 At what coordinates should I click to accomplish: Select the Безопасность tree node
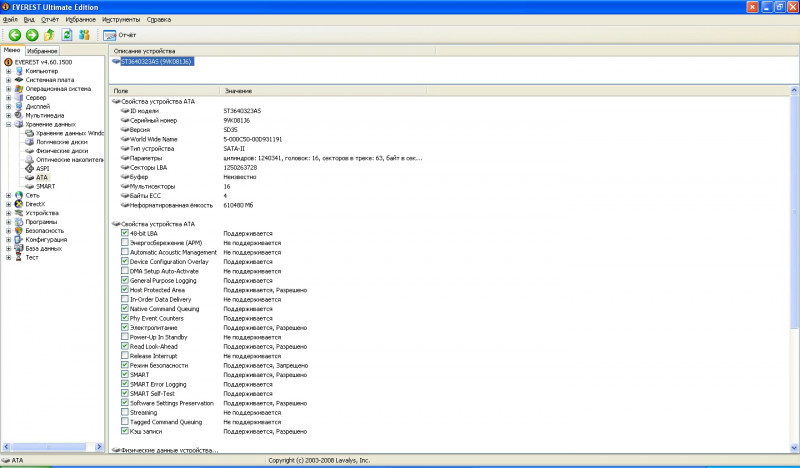coord(45,231)
